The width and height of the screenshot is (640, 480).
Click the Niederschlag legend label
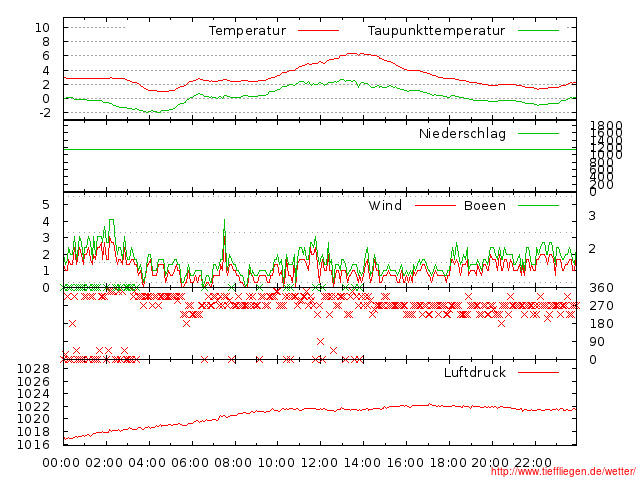tap(462, 134)
